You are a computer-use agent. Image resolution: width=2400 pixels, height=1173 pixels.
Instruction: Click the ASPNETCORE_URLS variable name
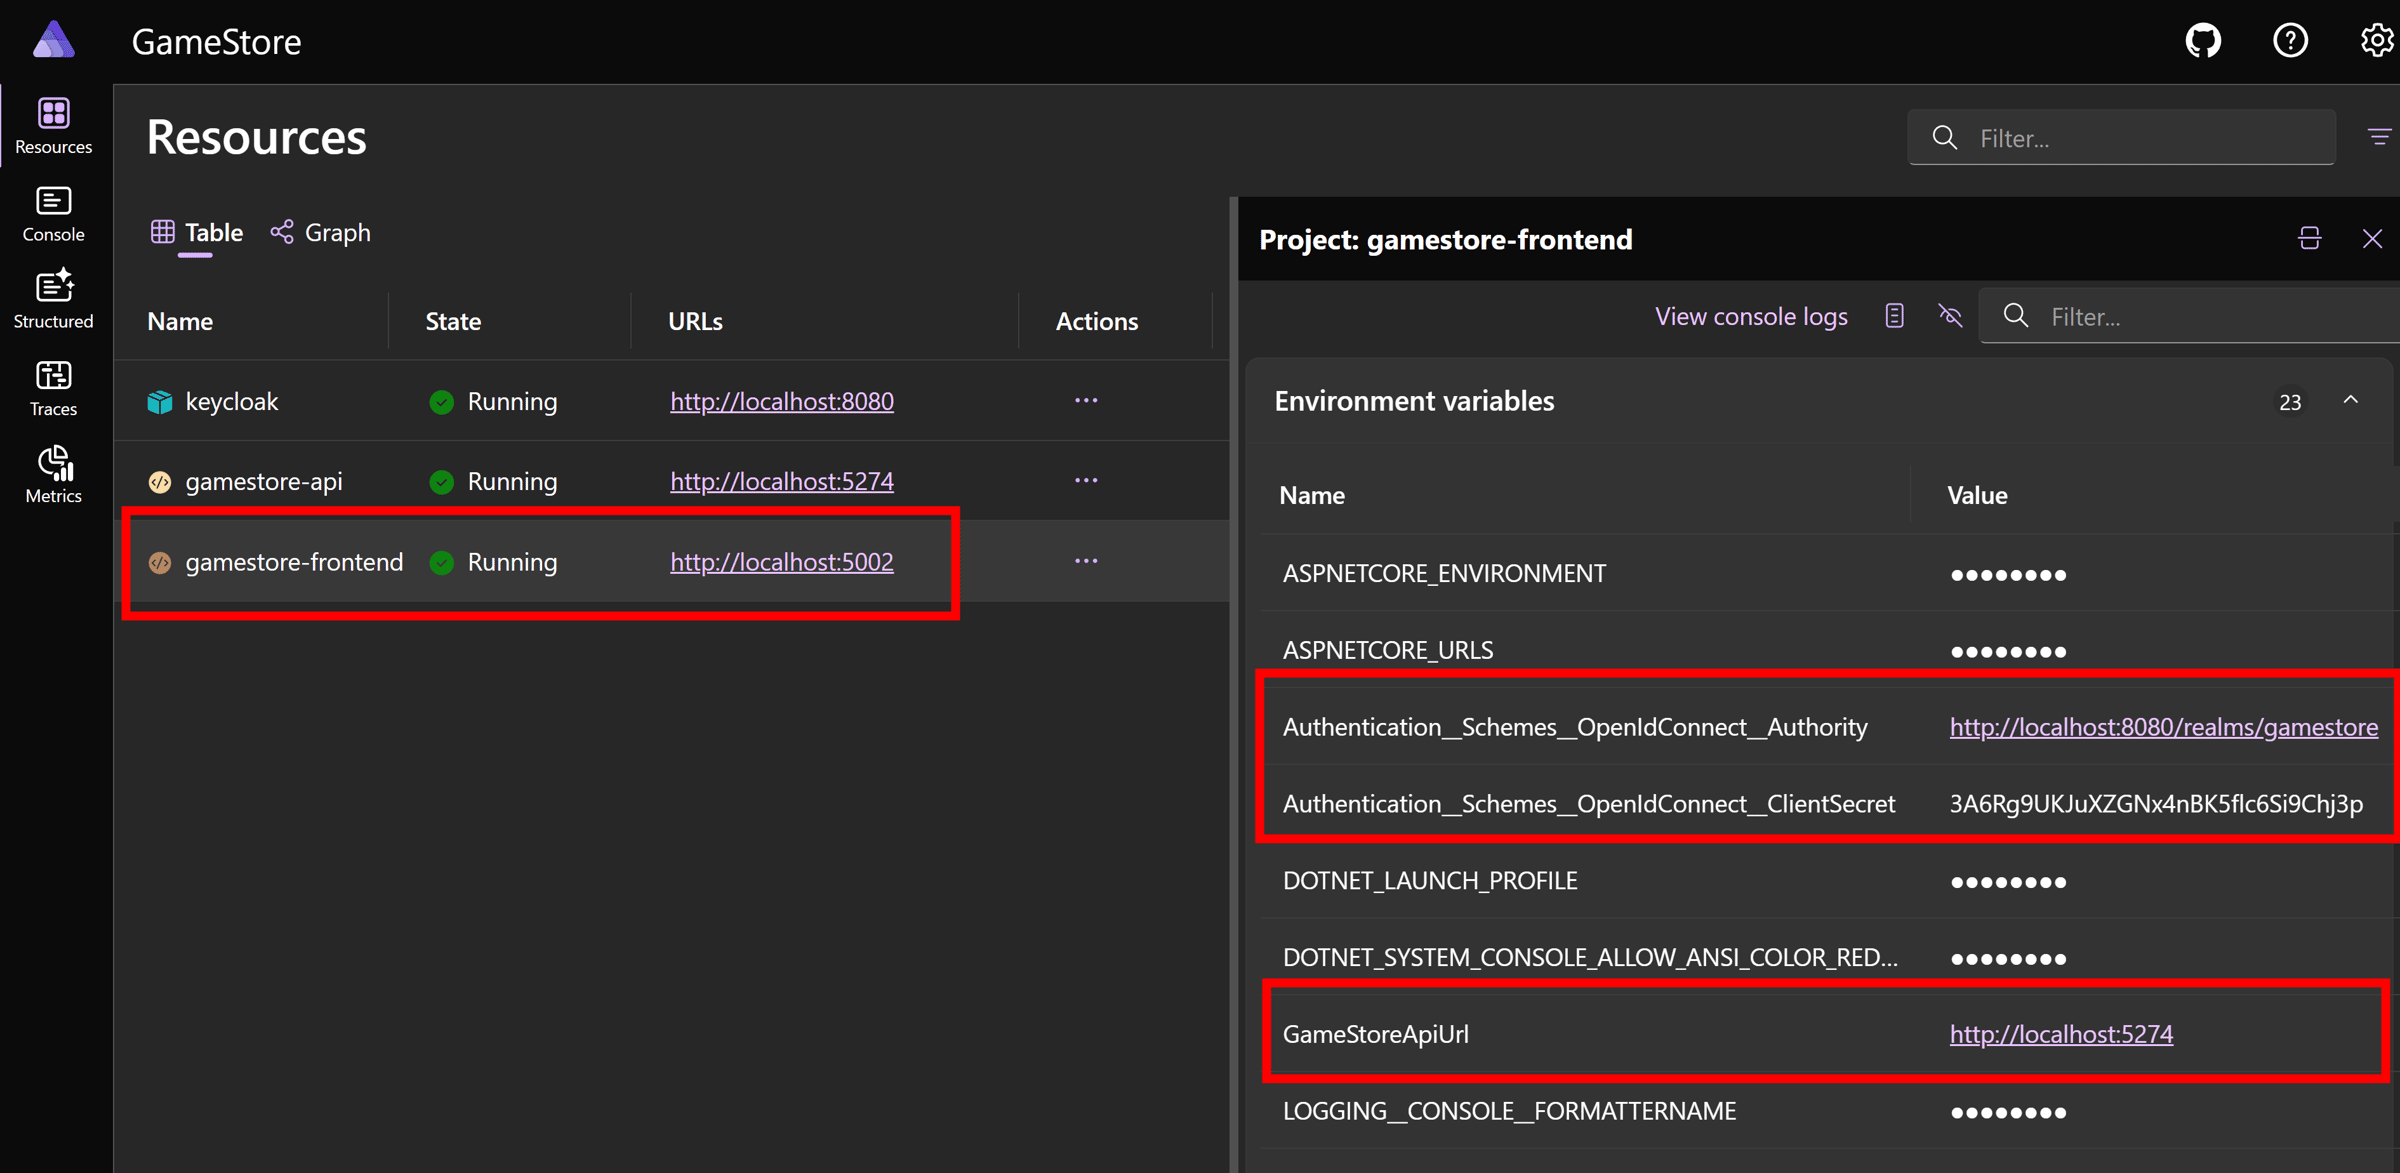click(x=1388, y=651)
